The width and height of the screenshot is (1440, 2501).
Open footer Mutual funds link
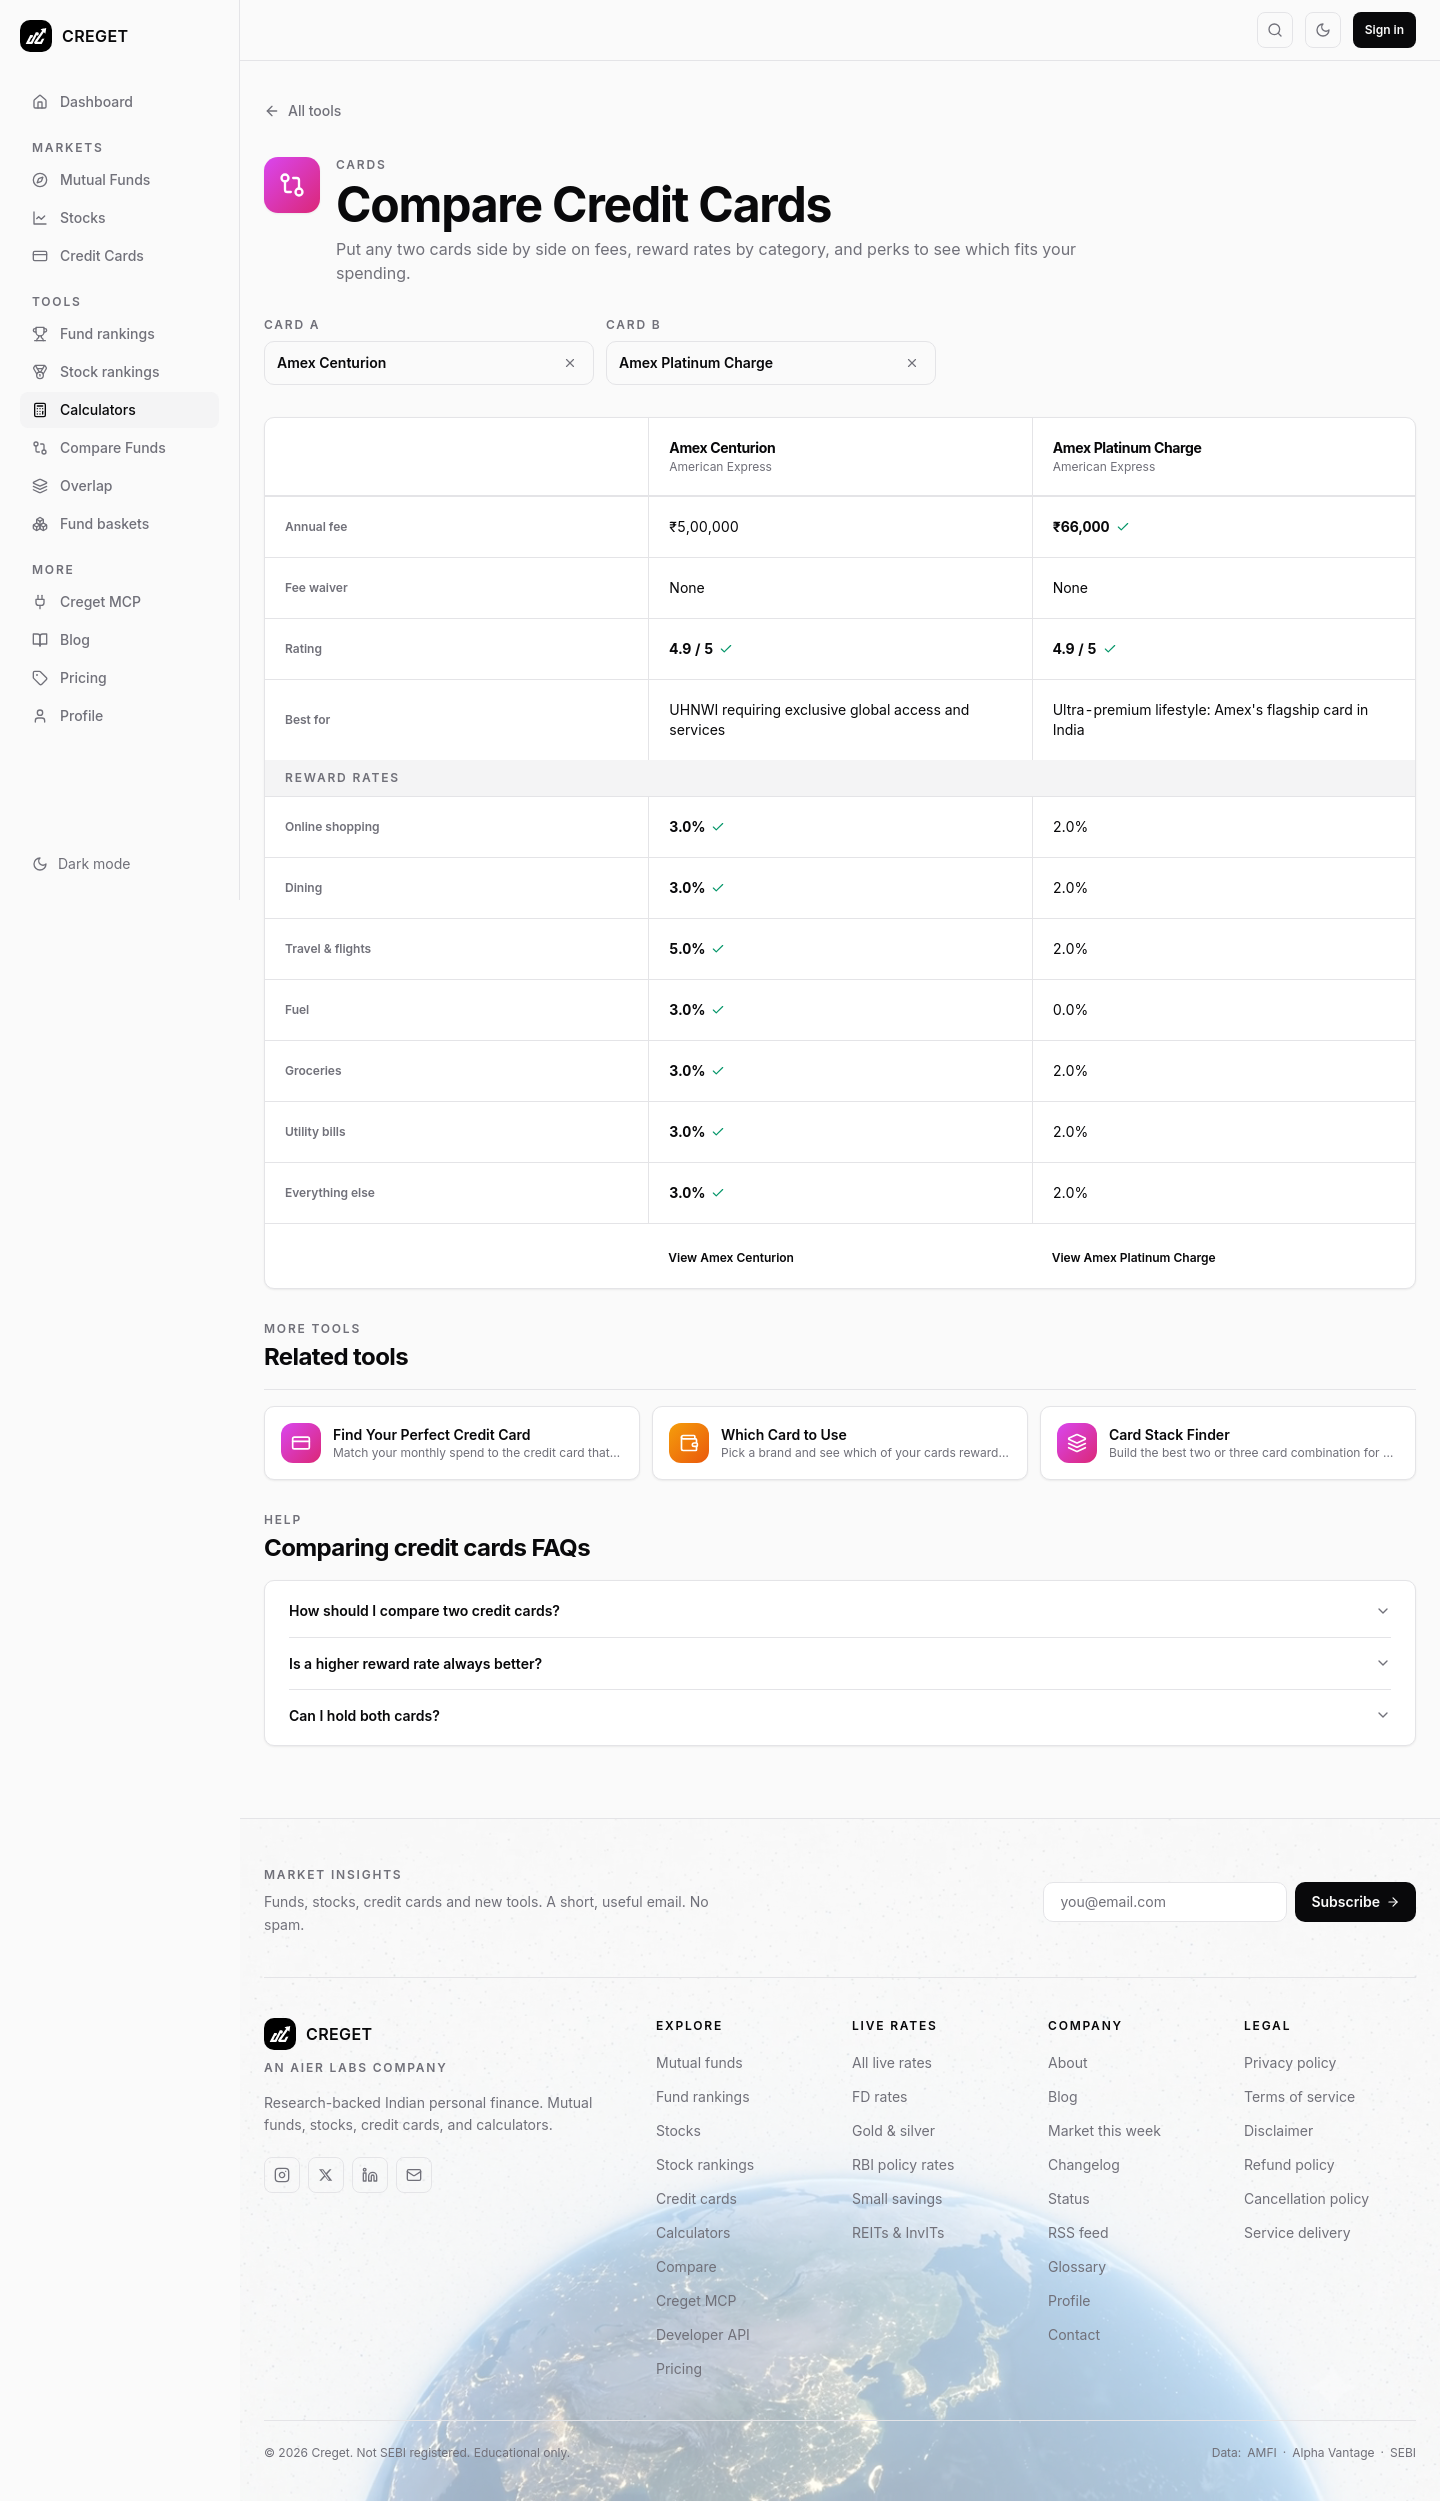tap(699, 2063)
